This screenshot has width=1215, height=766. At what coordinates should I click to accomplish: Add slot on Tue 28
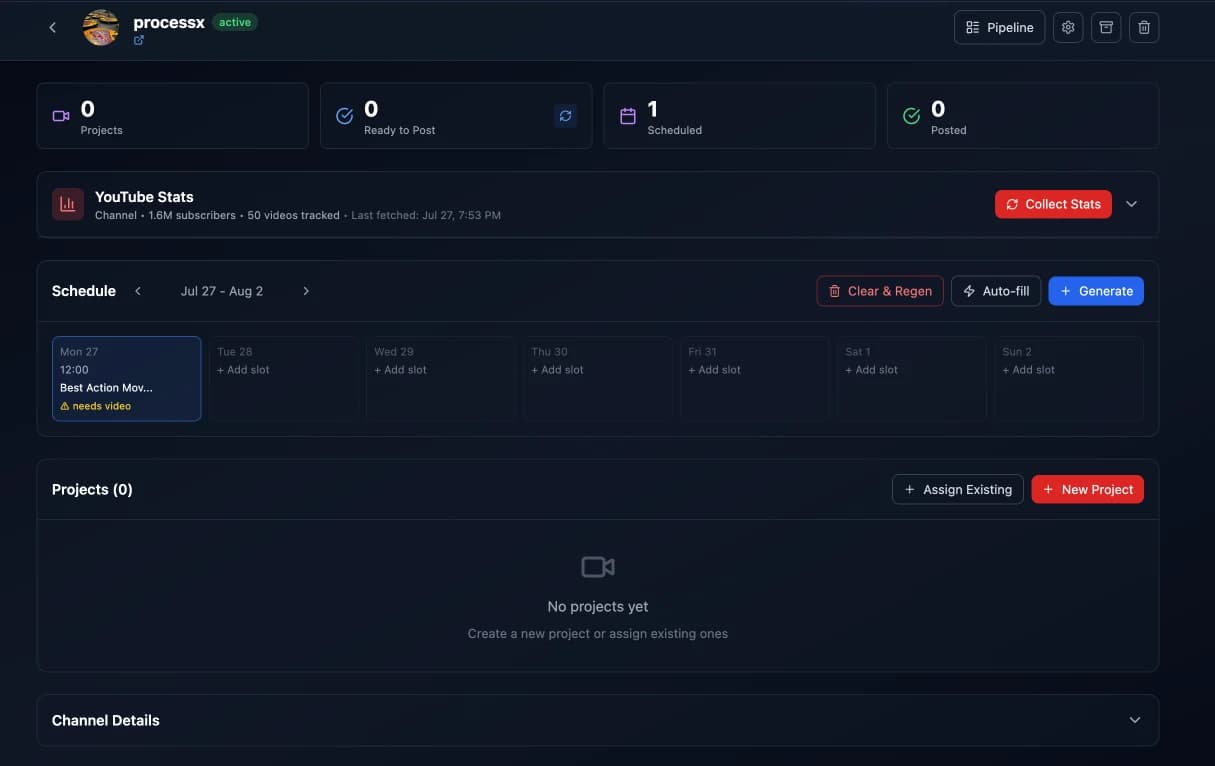coord(243,370)
